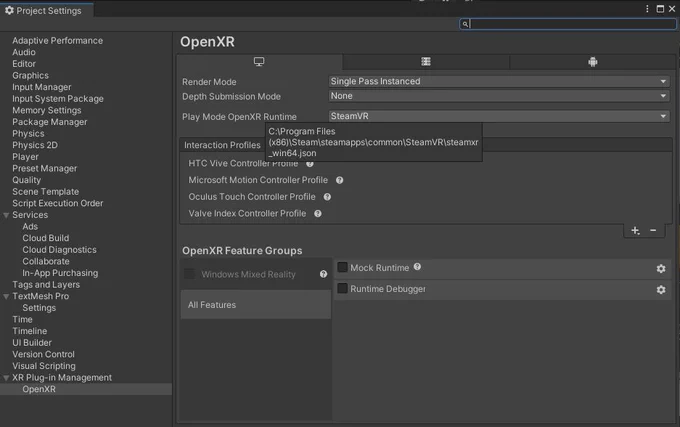Click help icon for Windows Mixed Reality

[324, 274]
